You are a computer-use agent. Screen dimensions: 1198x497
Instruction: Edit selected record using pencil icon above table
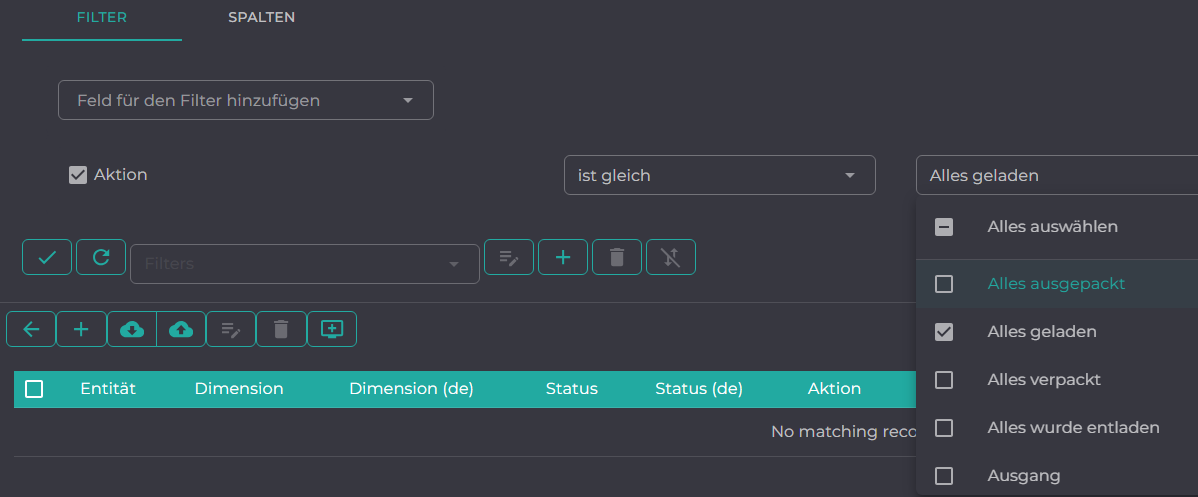tap(231, 330)
